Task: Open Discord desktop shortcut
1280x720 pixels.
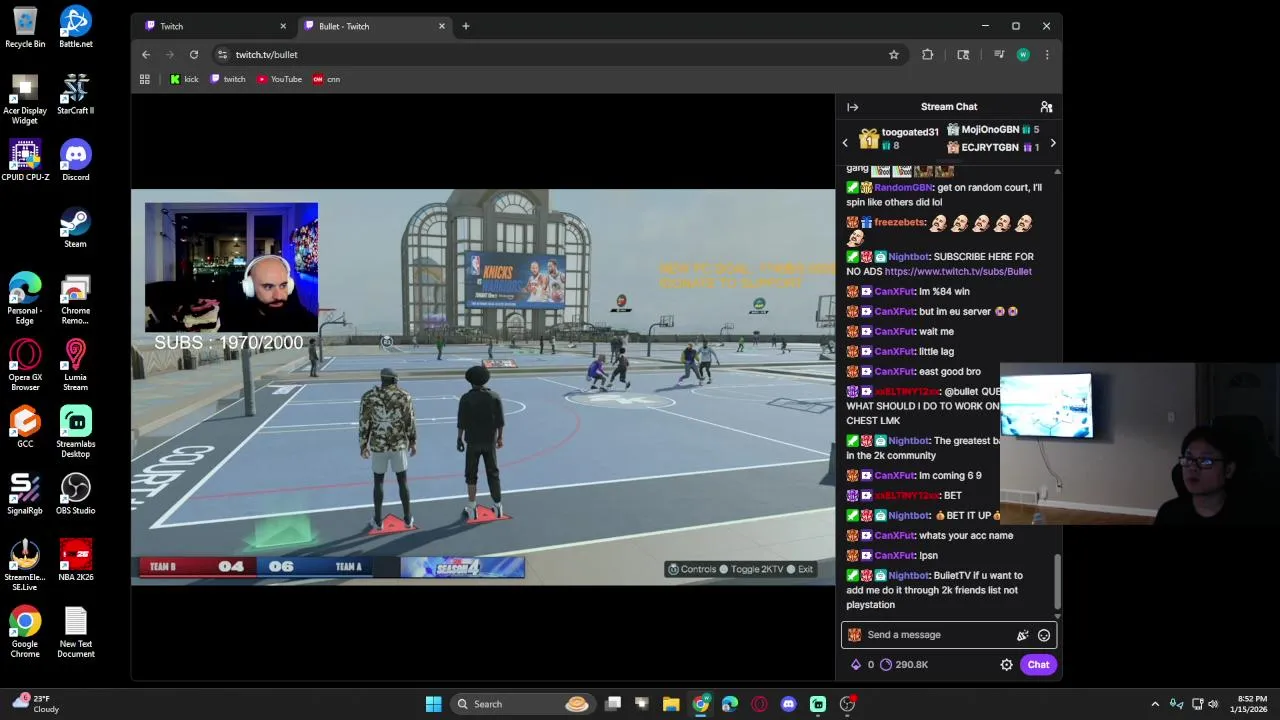Action: point(75,161)
